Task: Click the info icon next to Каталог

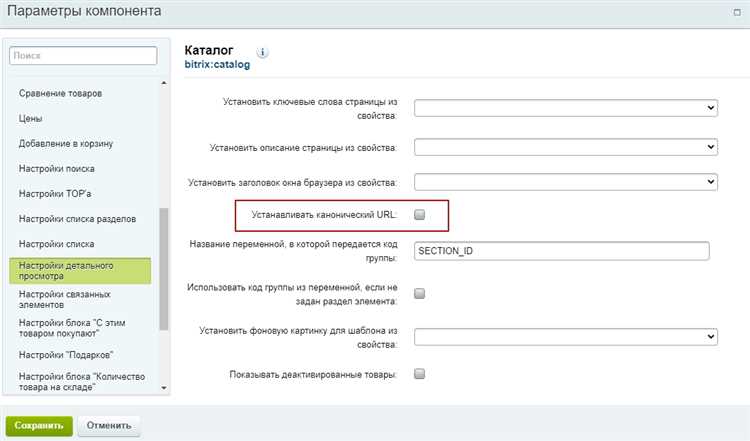Action: (262, 53)
